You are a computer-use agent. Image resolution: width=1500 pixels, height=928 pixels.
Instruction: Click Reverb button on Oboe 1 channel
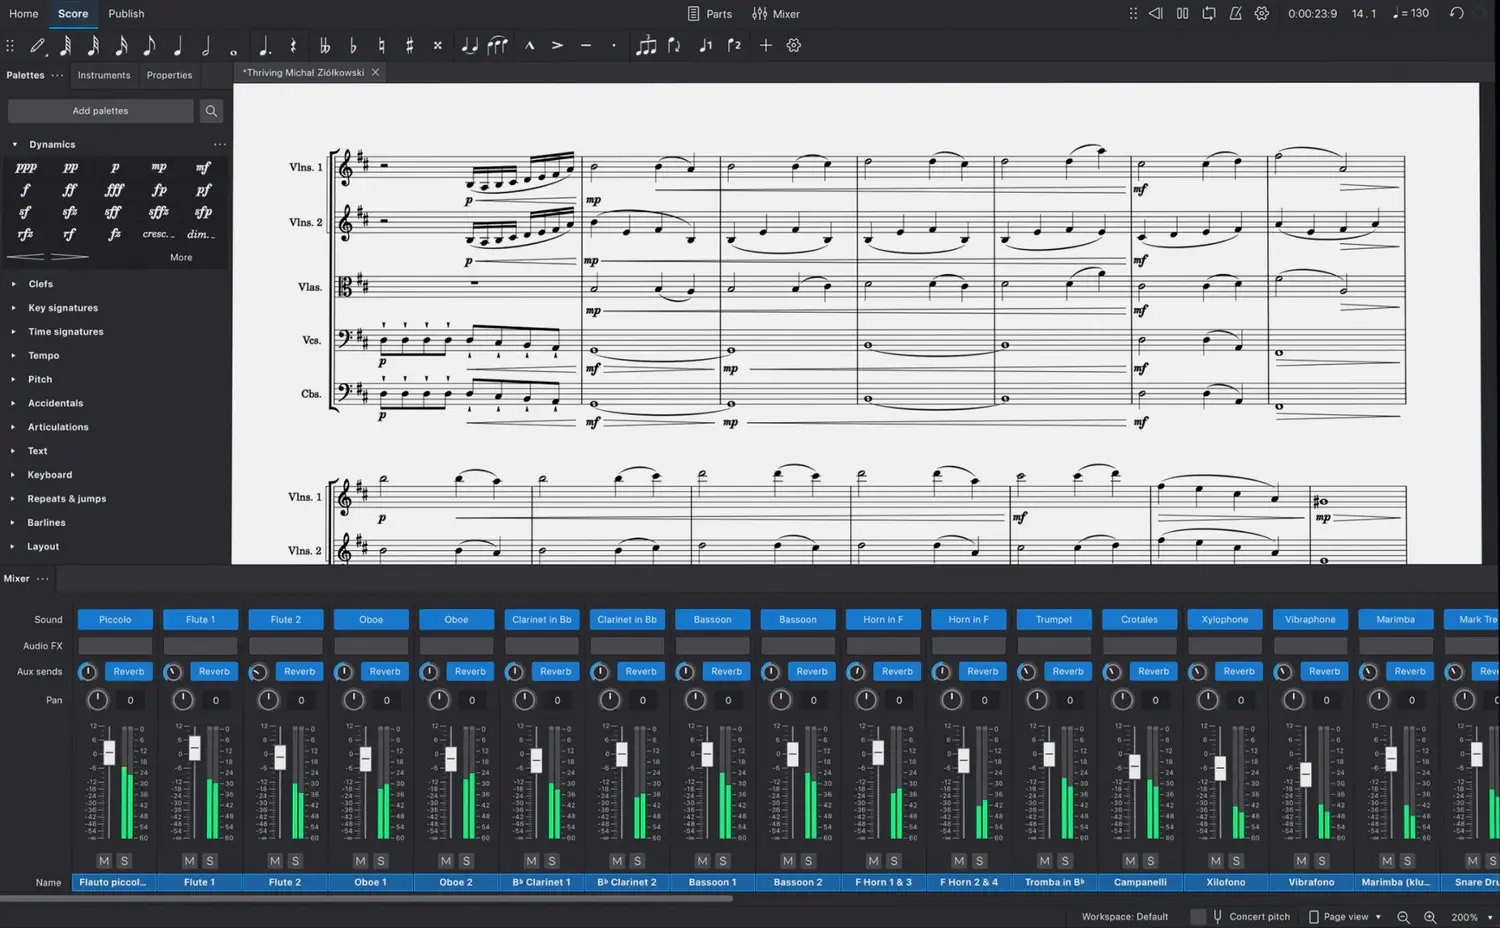pyautogui.click(x=384, y=672)
